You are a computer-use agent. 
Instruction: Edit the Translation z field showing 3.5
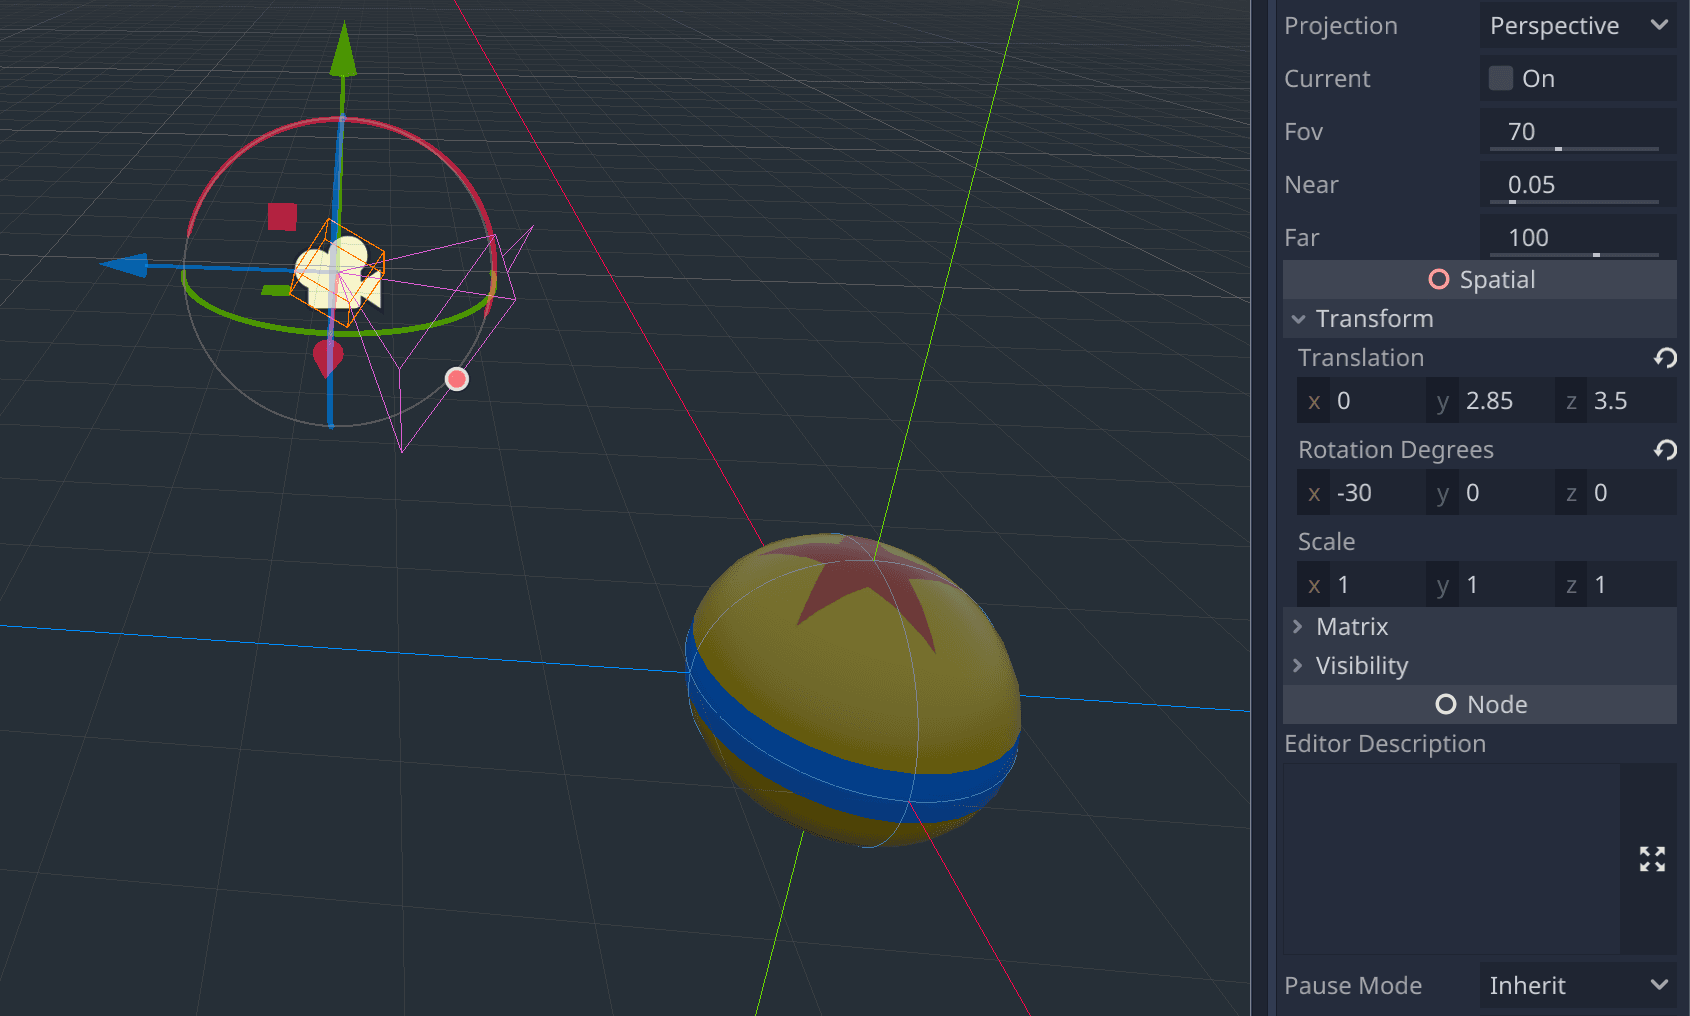[x=1618, y=401]
